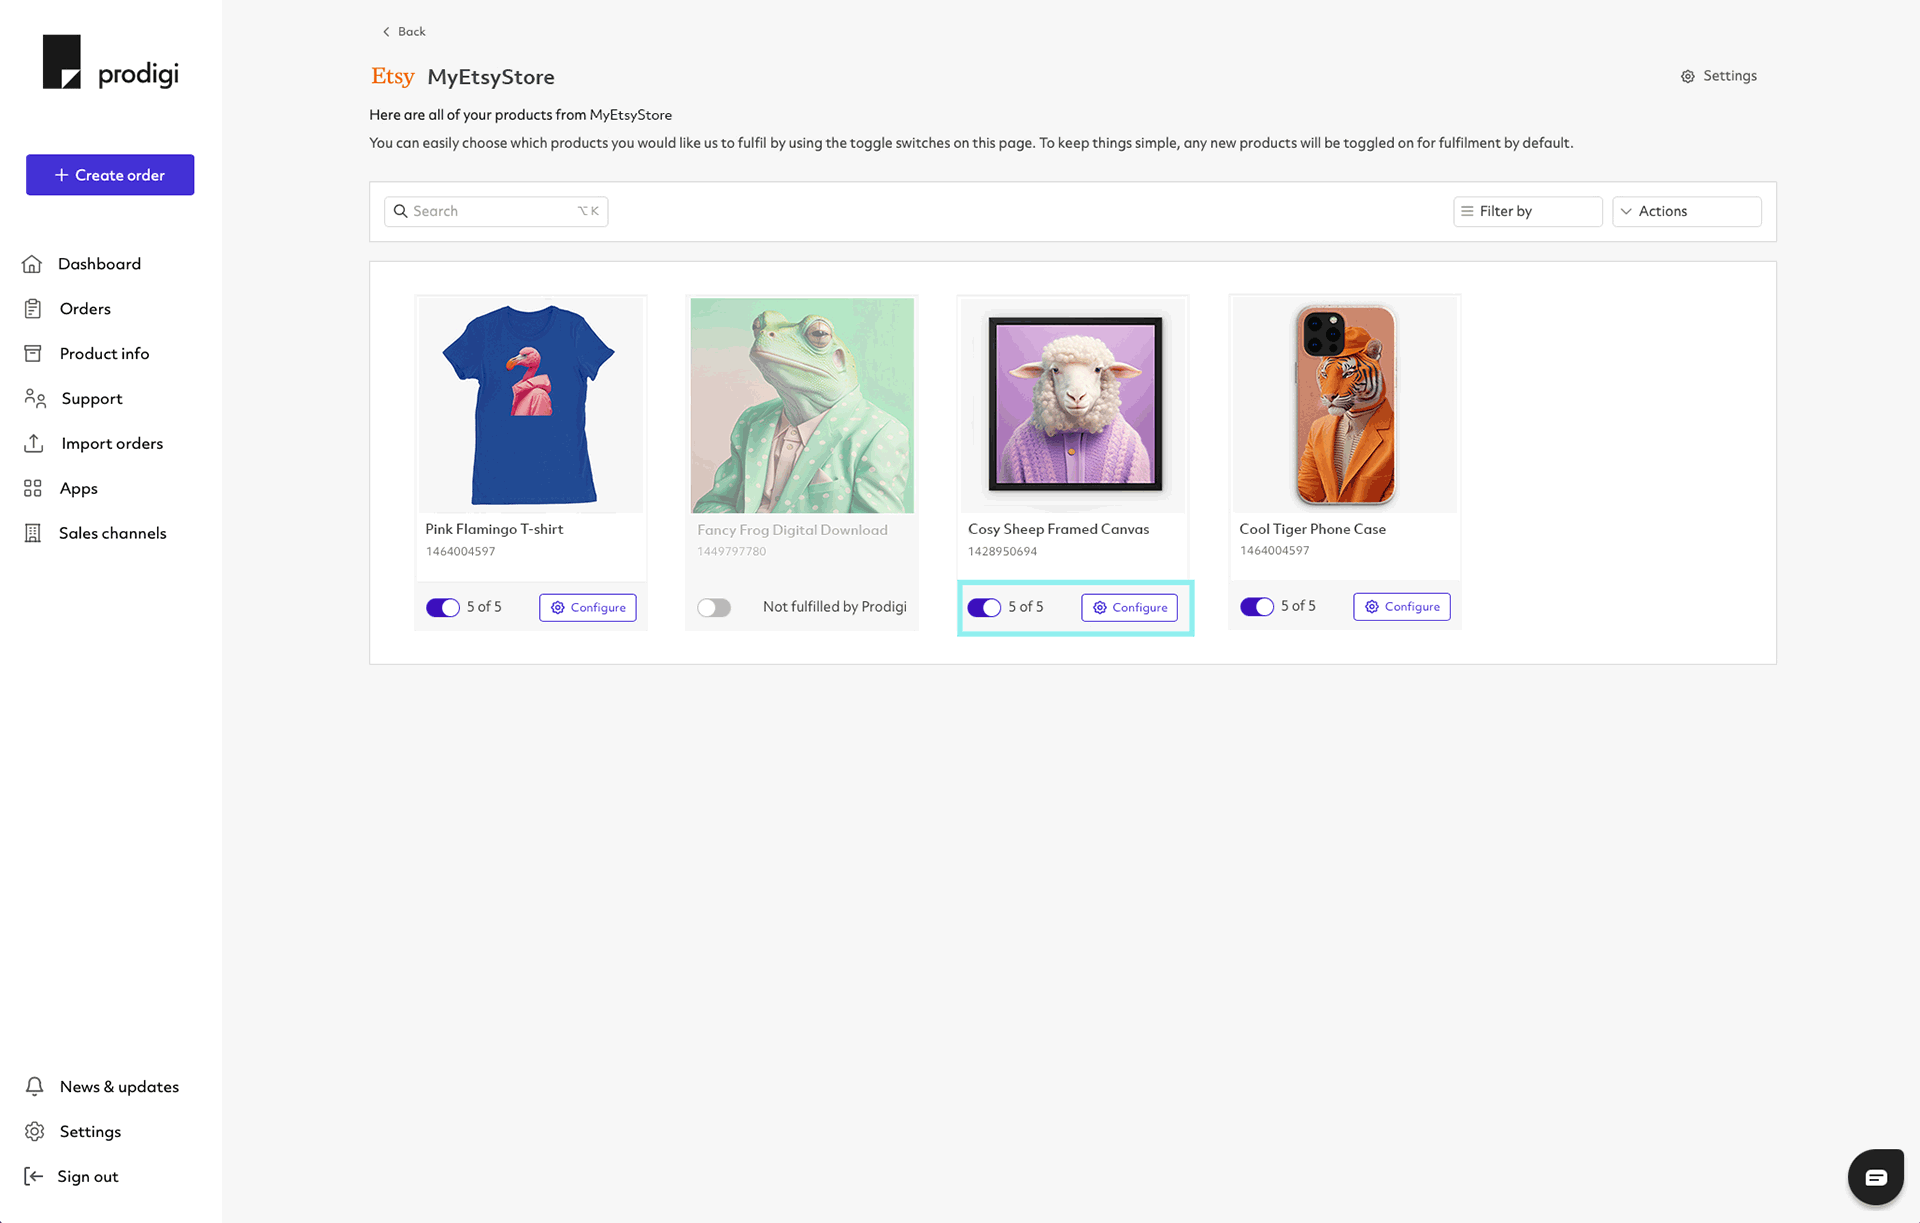
Task: Open the Dashboard section
Action: 99,263
